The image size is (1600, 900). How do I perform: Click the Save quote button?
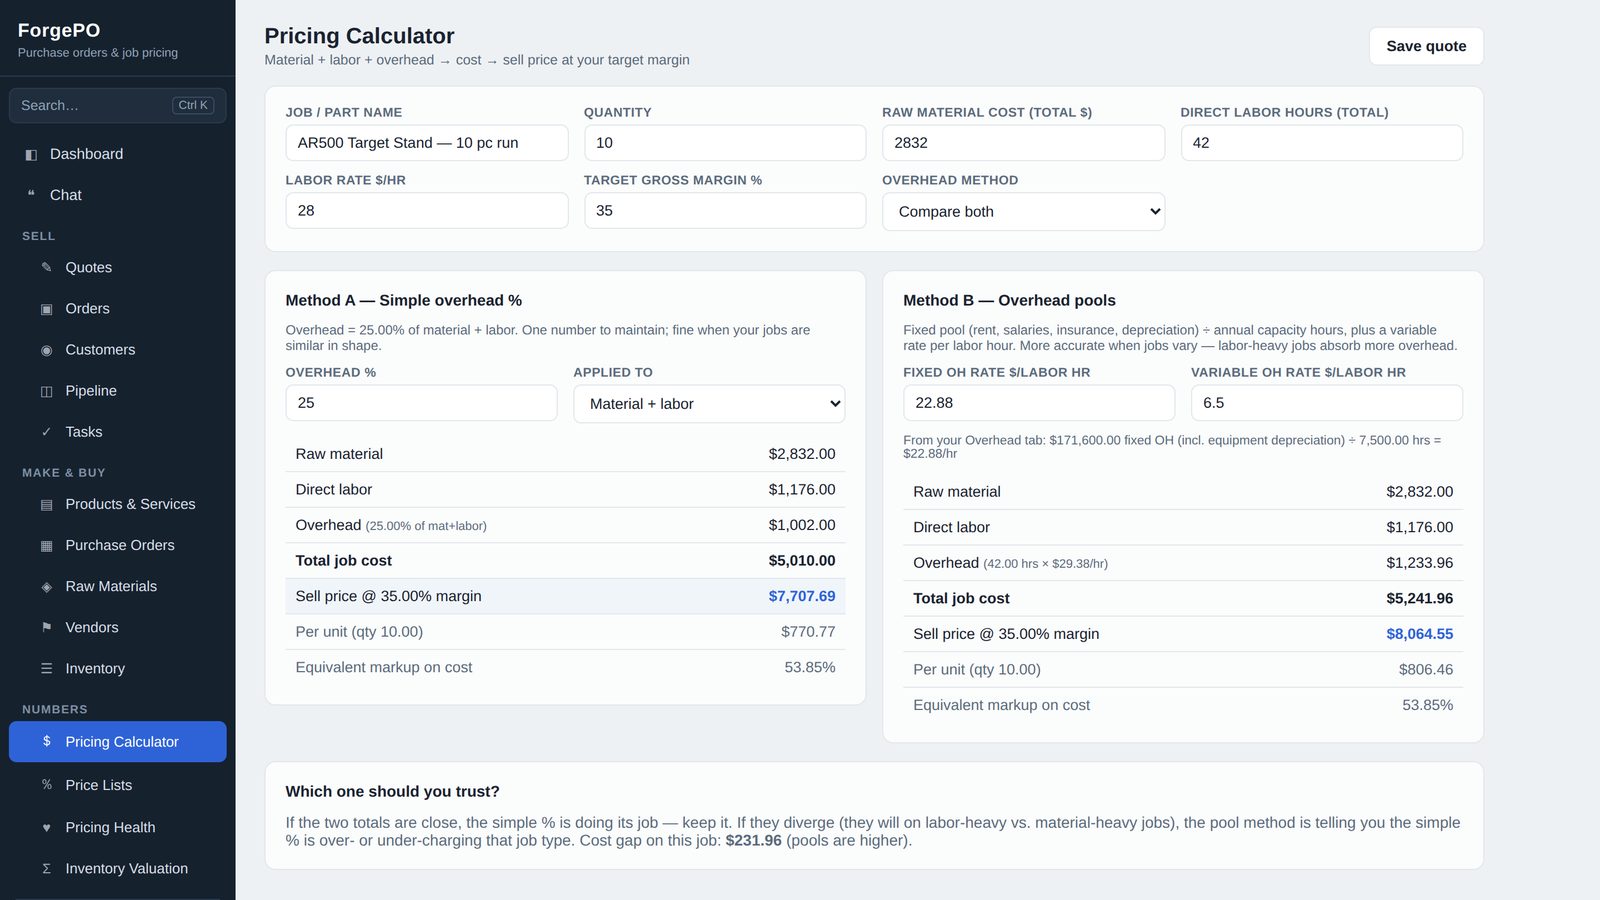tap(1426, 46)
